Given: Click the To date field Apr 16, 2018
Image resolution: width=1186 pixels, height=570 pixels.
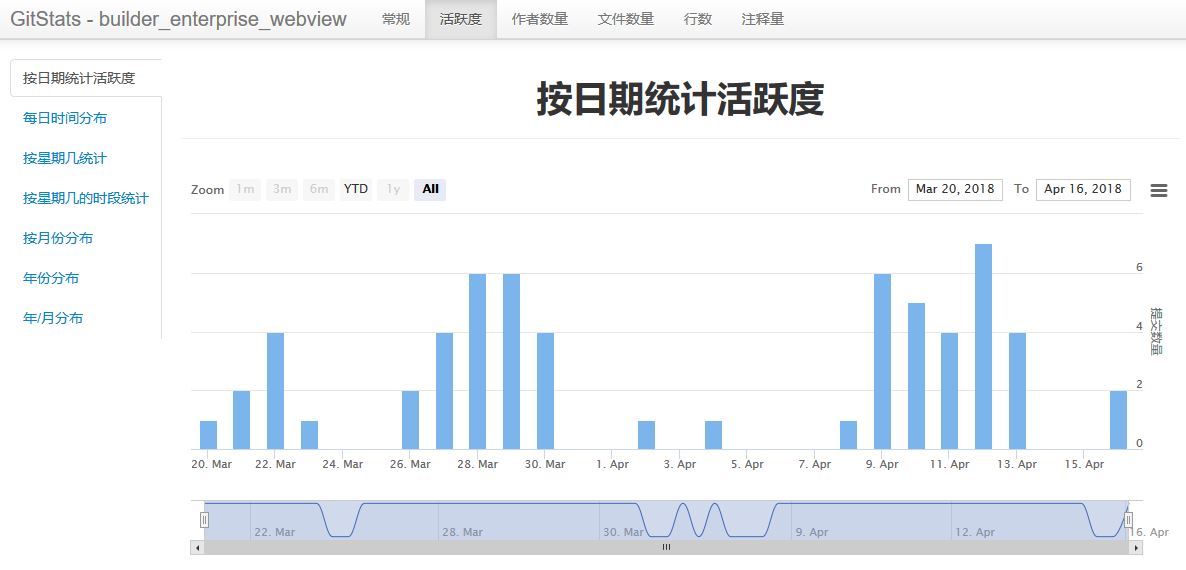Looking at the screenshot, I should pyautogui.click(x=1082, y=189).
